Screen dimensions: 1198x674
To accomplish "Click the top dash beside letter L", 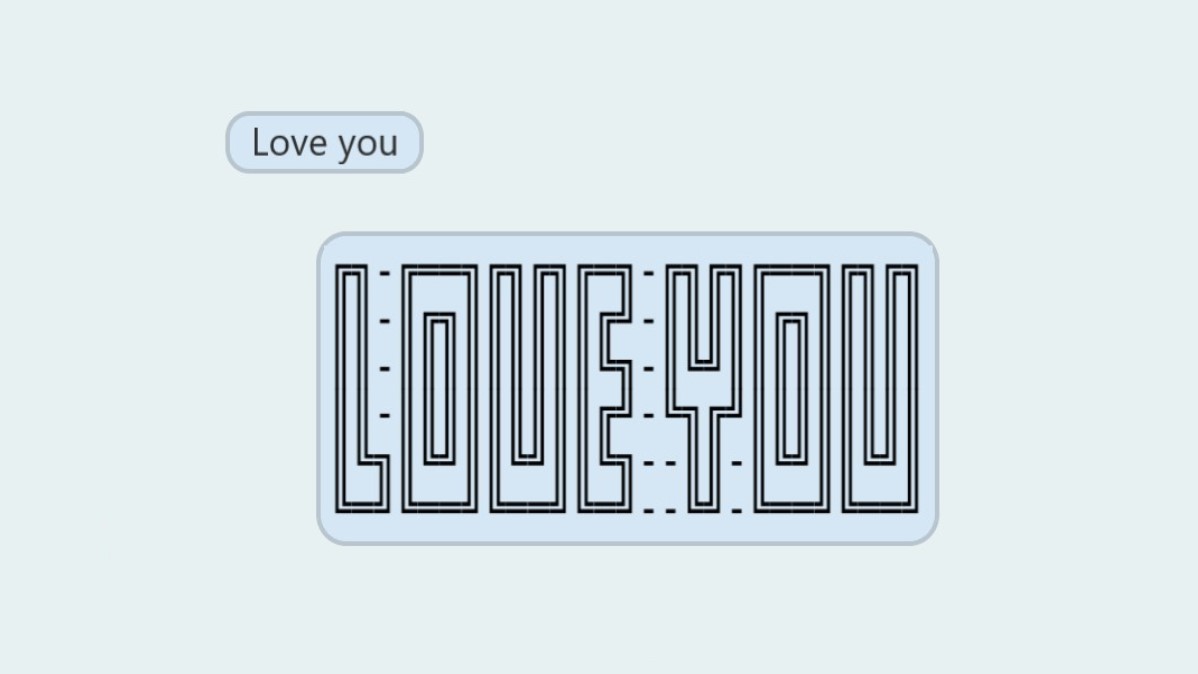I will pyautogui.click(x=385, y=273).
